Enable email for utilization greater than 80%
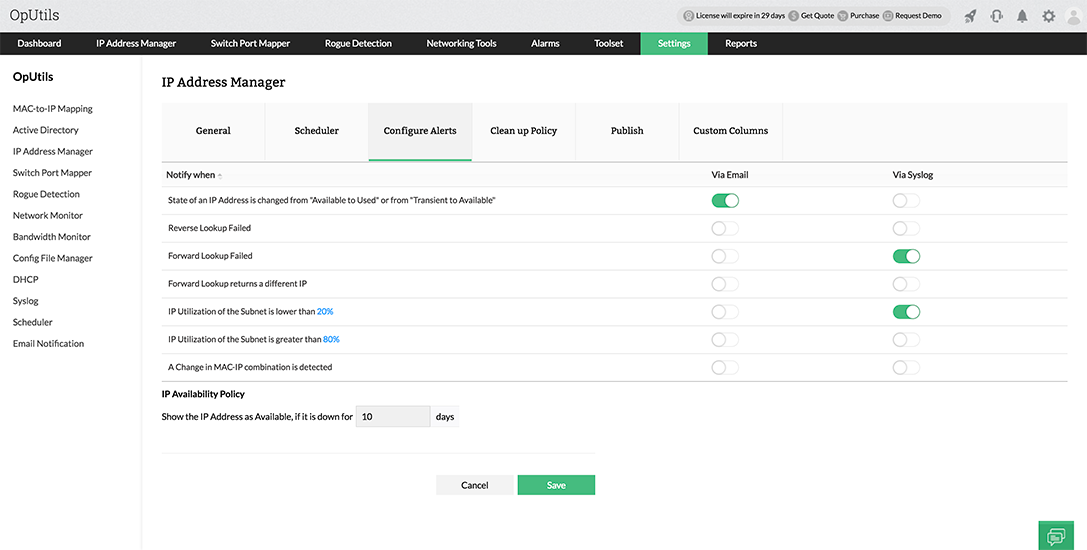The height and width of the screenshot is (550, 1087). (x=725, y=339)
